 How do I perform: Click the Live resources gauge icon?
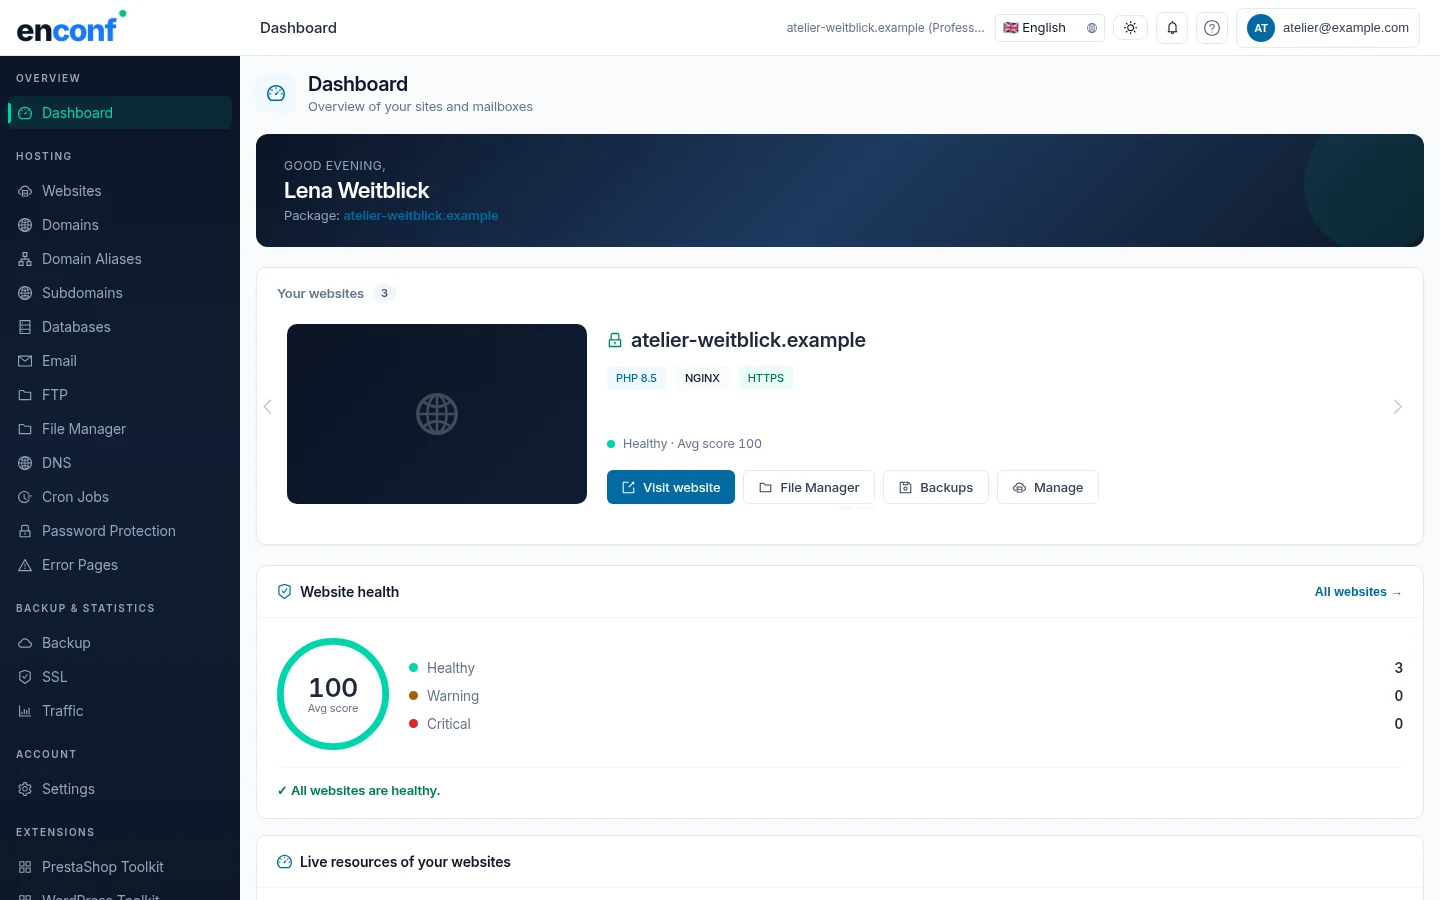284,862
